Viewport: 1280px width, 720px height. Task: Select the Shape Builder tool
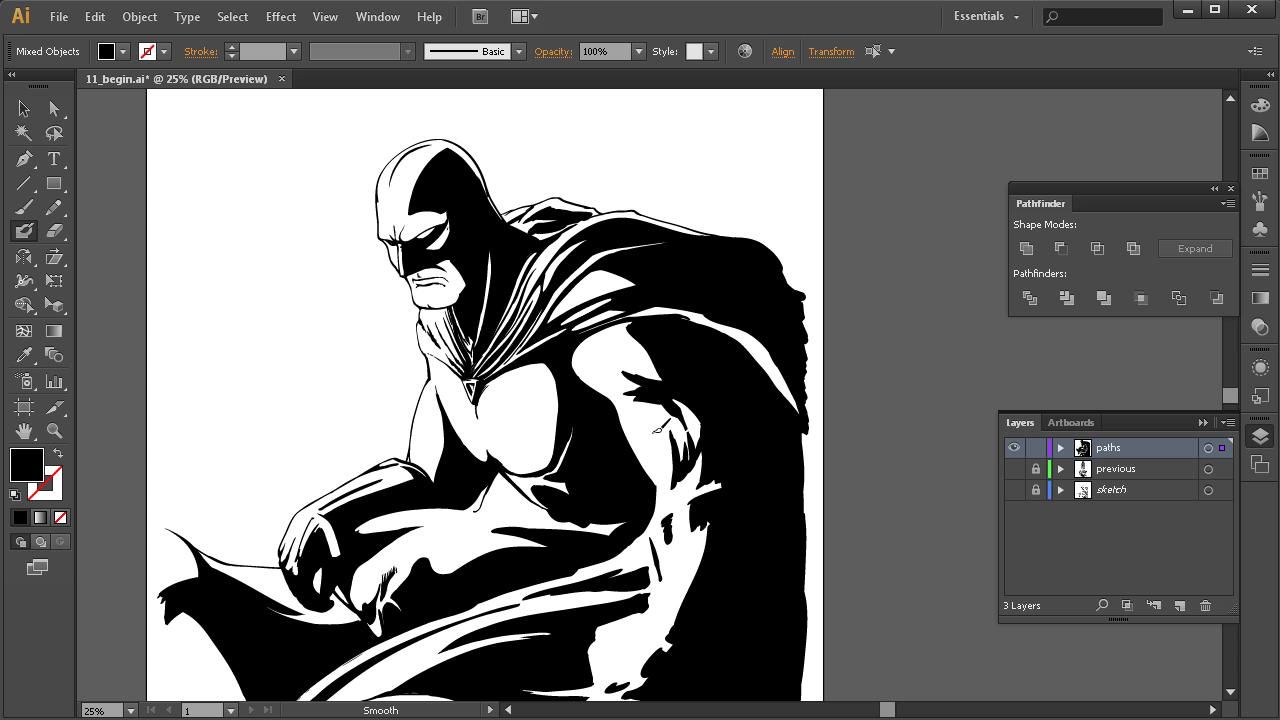24,306
